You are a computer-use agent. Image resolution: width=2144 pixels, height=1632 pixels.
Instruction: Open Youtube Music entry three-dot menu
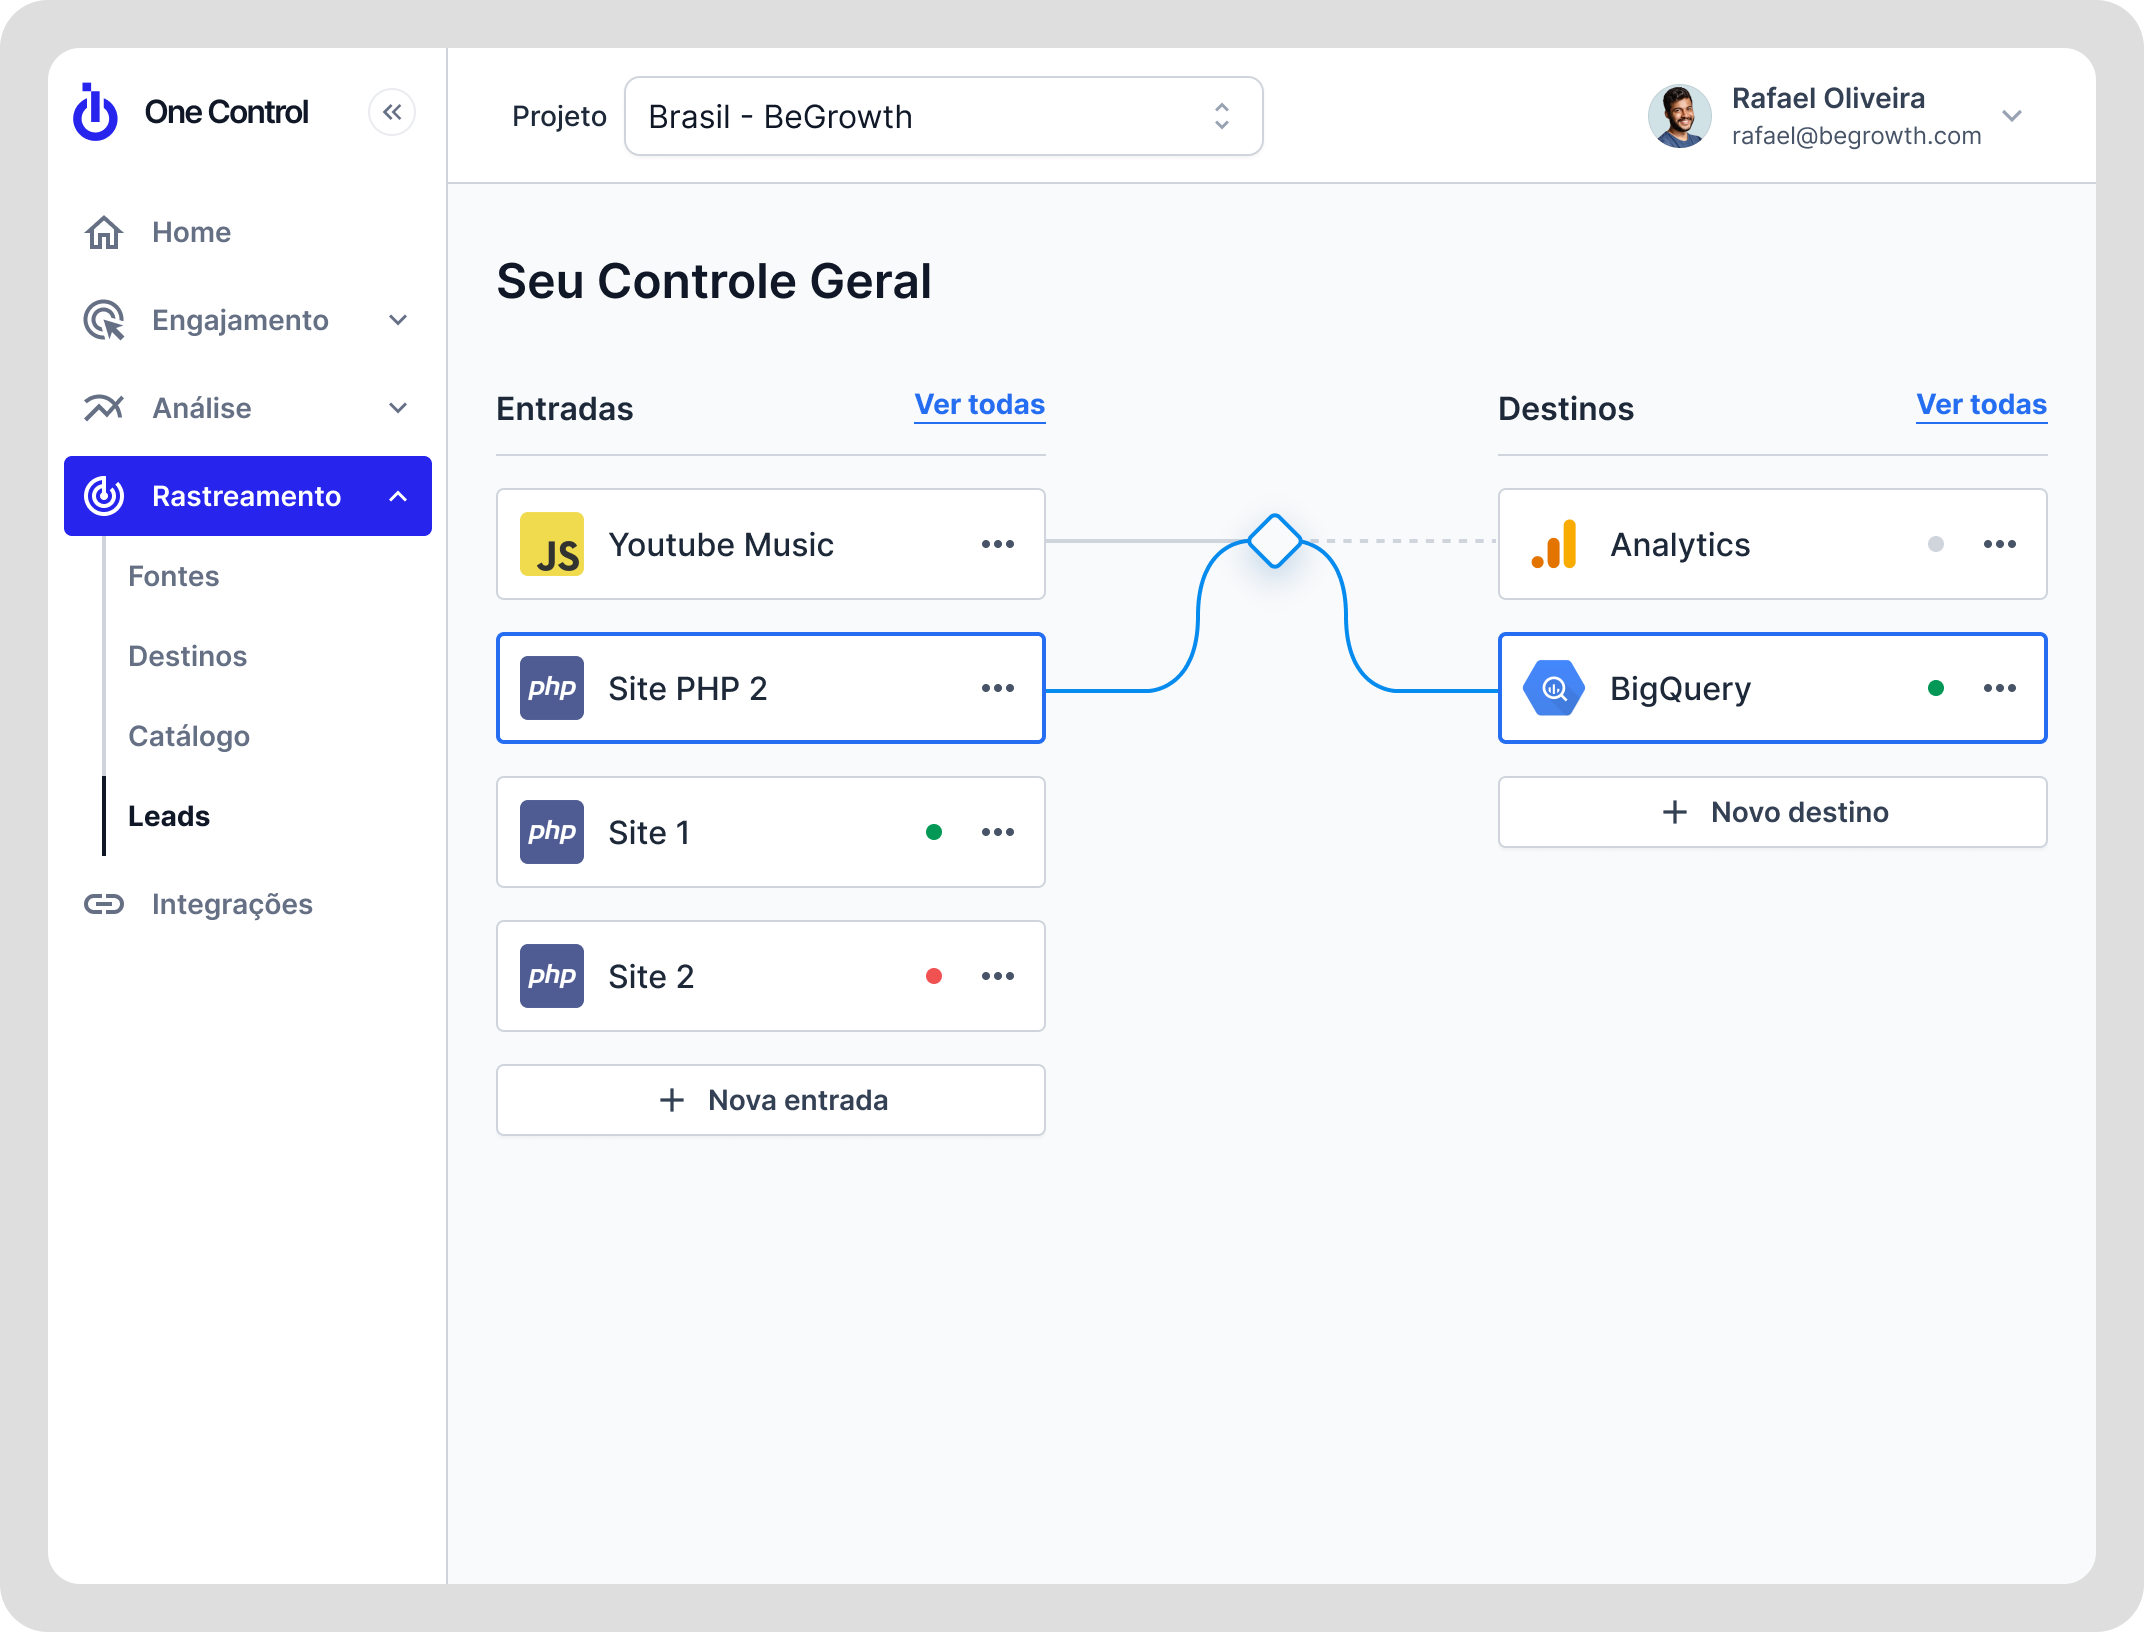tap(997, 544)
